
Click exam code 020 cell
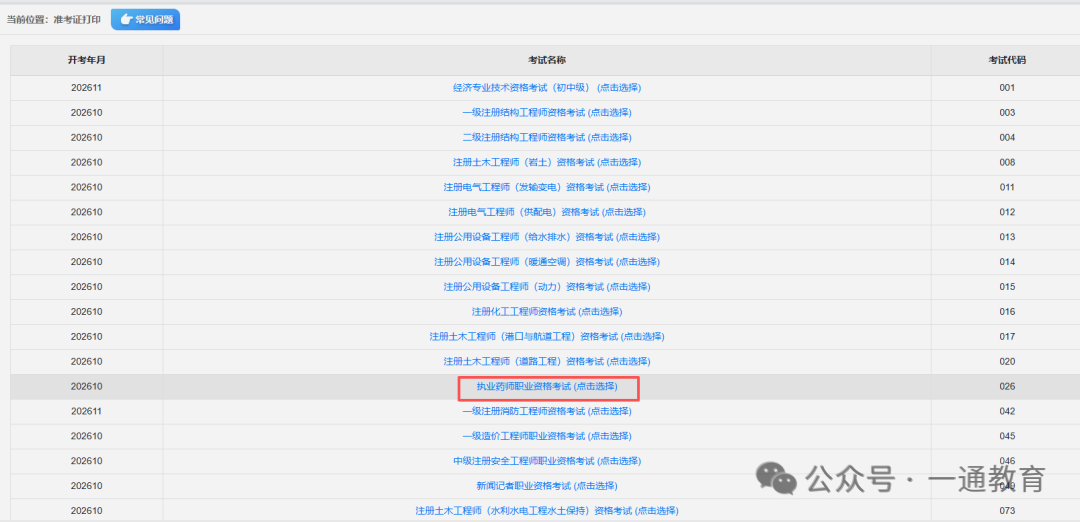(1006, 361)
